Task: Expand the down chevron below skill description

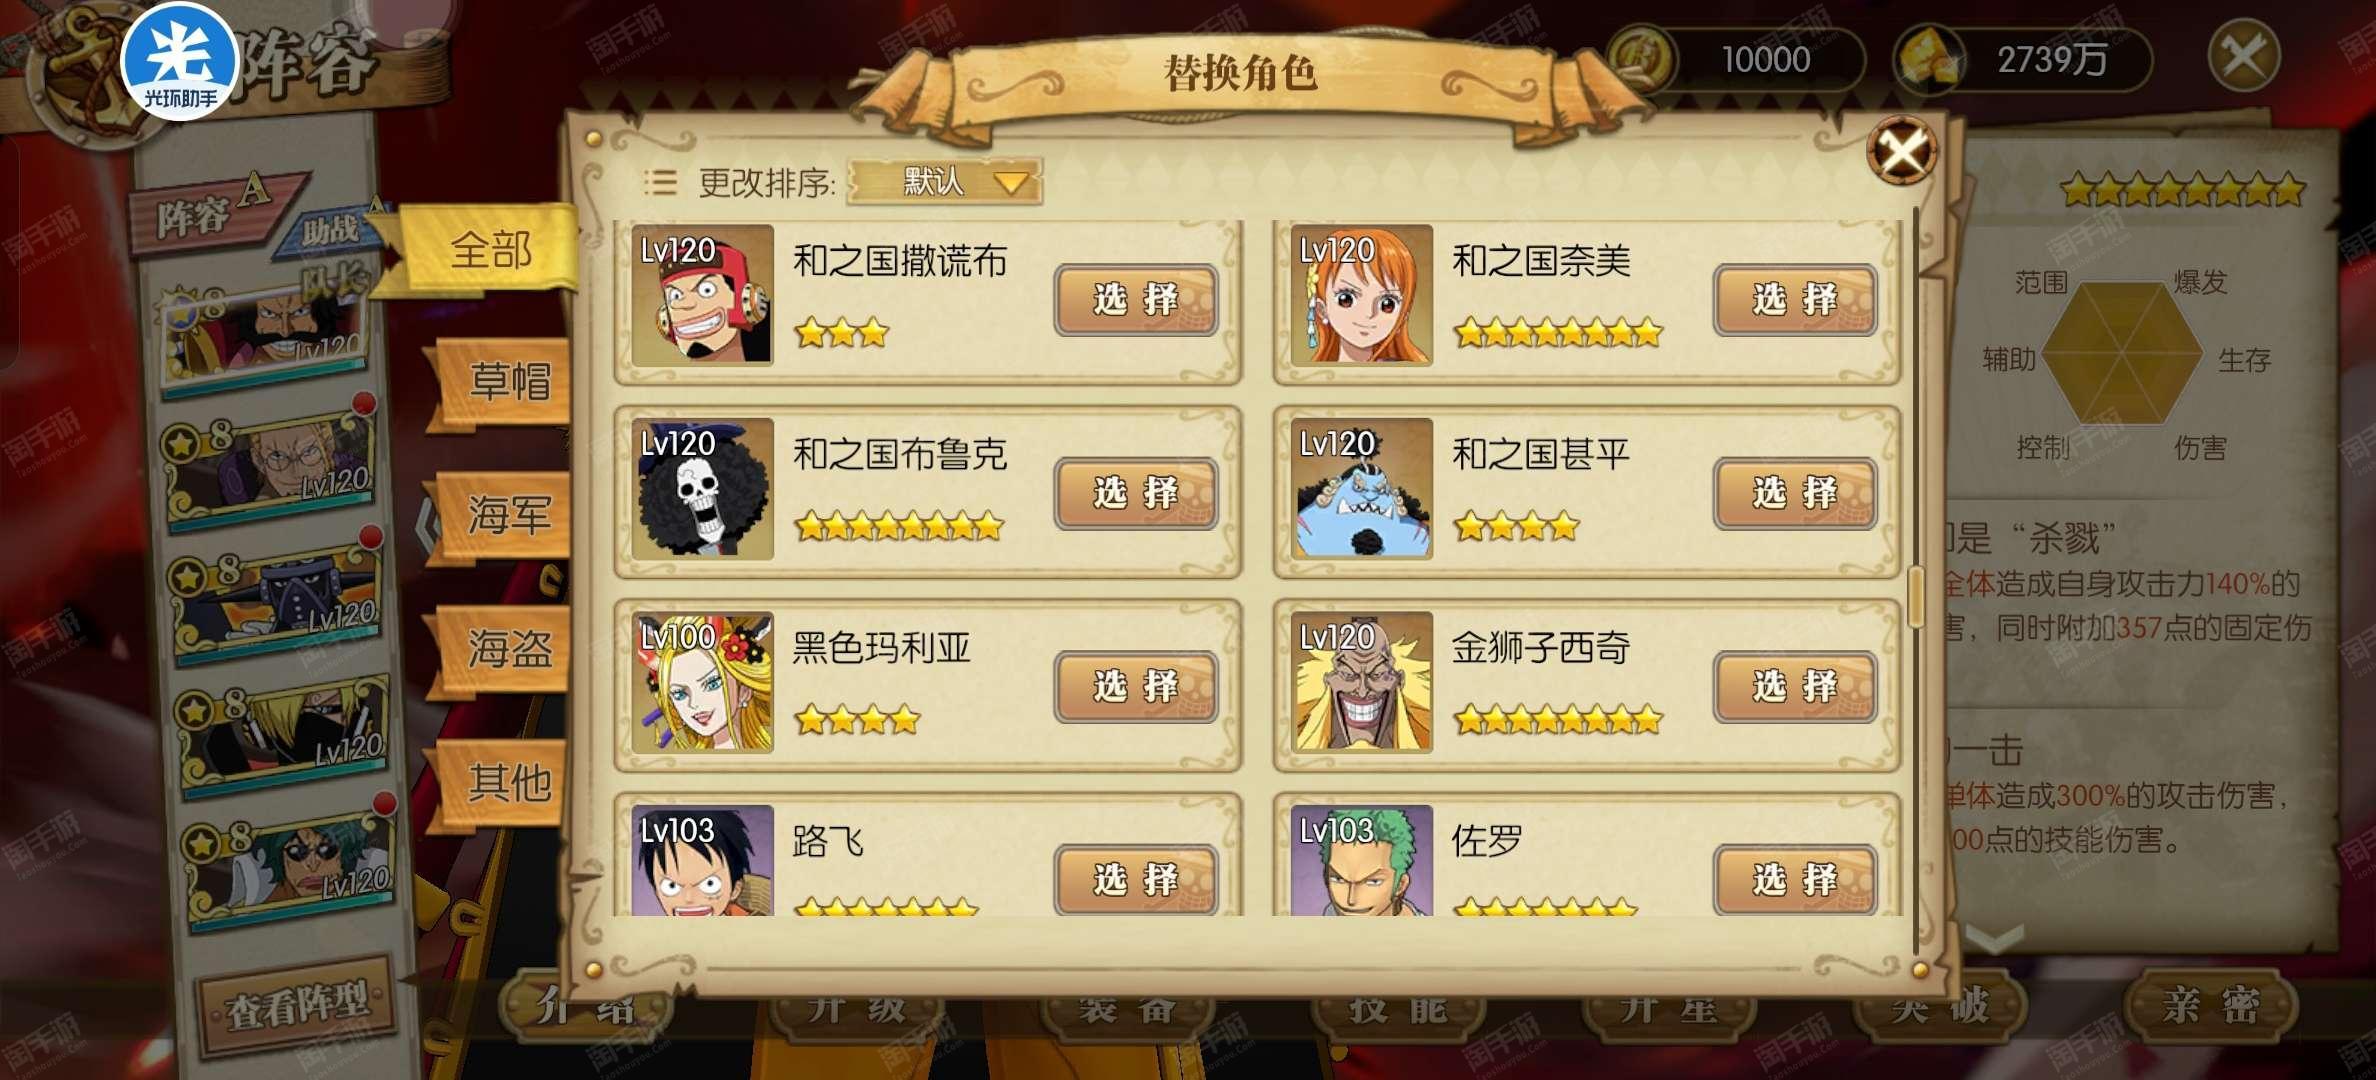Action: pyautogui.click(x=1994, y=938)
